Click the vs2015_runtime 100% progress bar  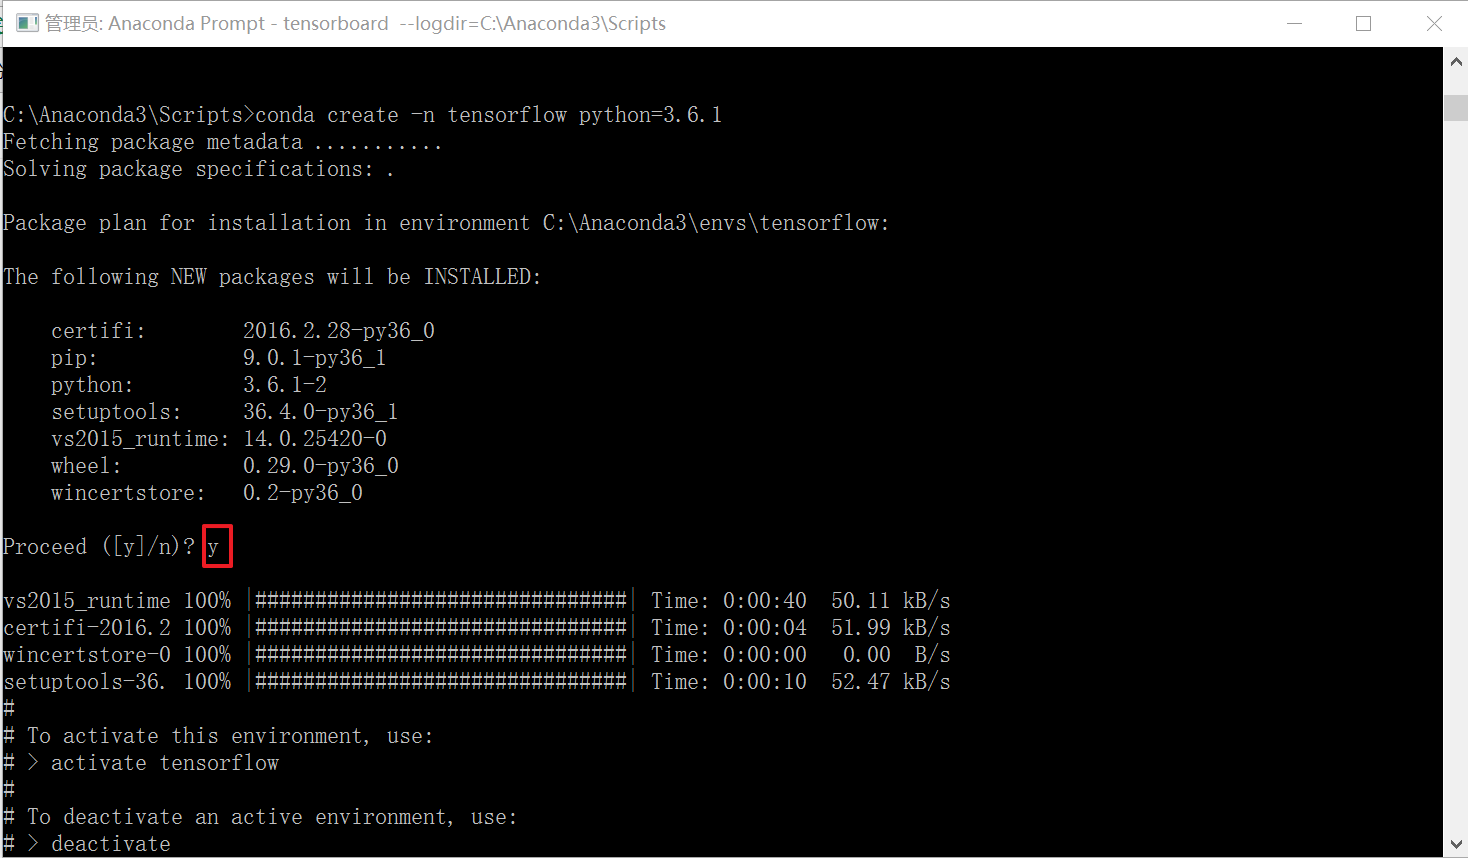click(441, 601)
